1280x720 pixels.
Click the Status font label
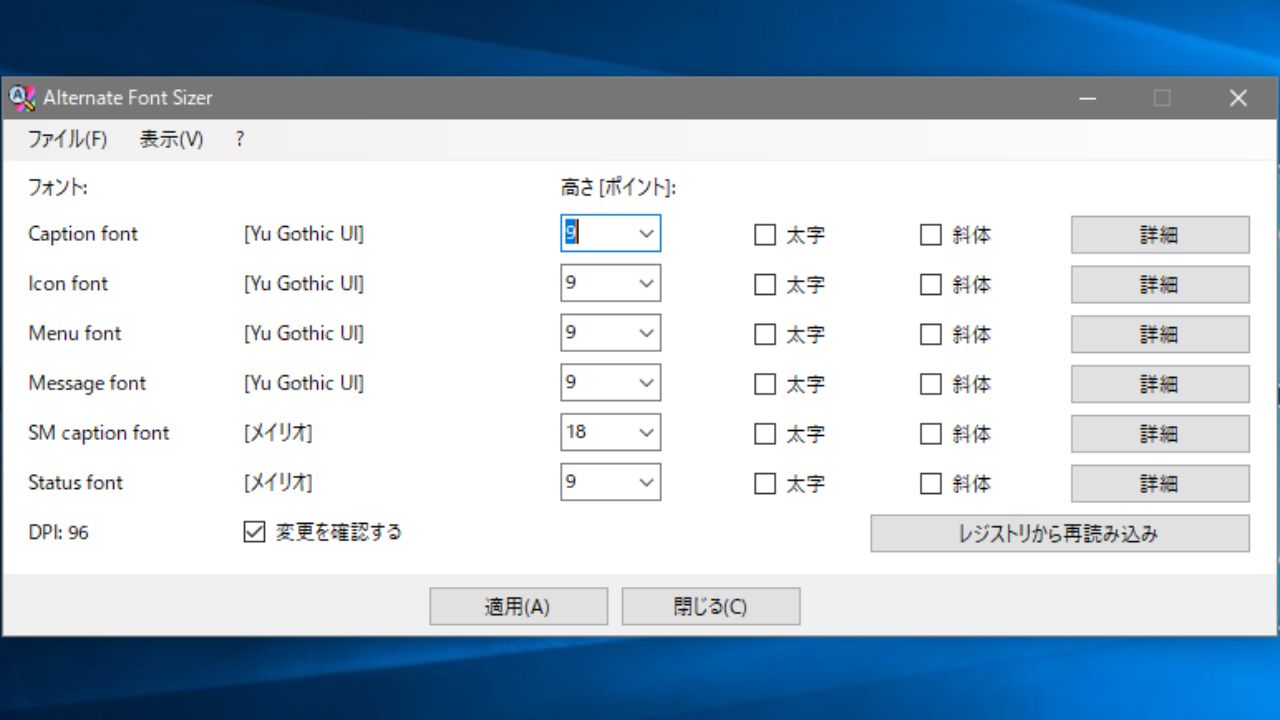tap(76, 484)
